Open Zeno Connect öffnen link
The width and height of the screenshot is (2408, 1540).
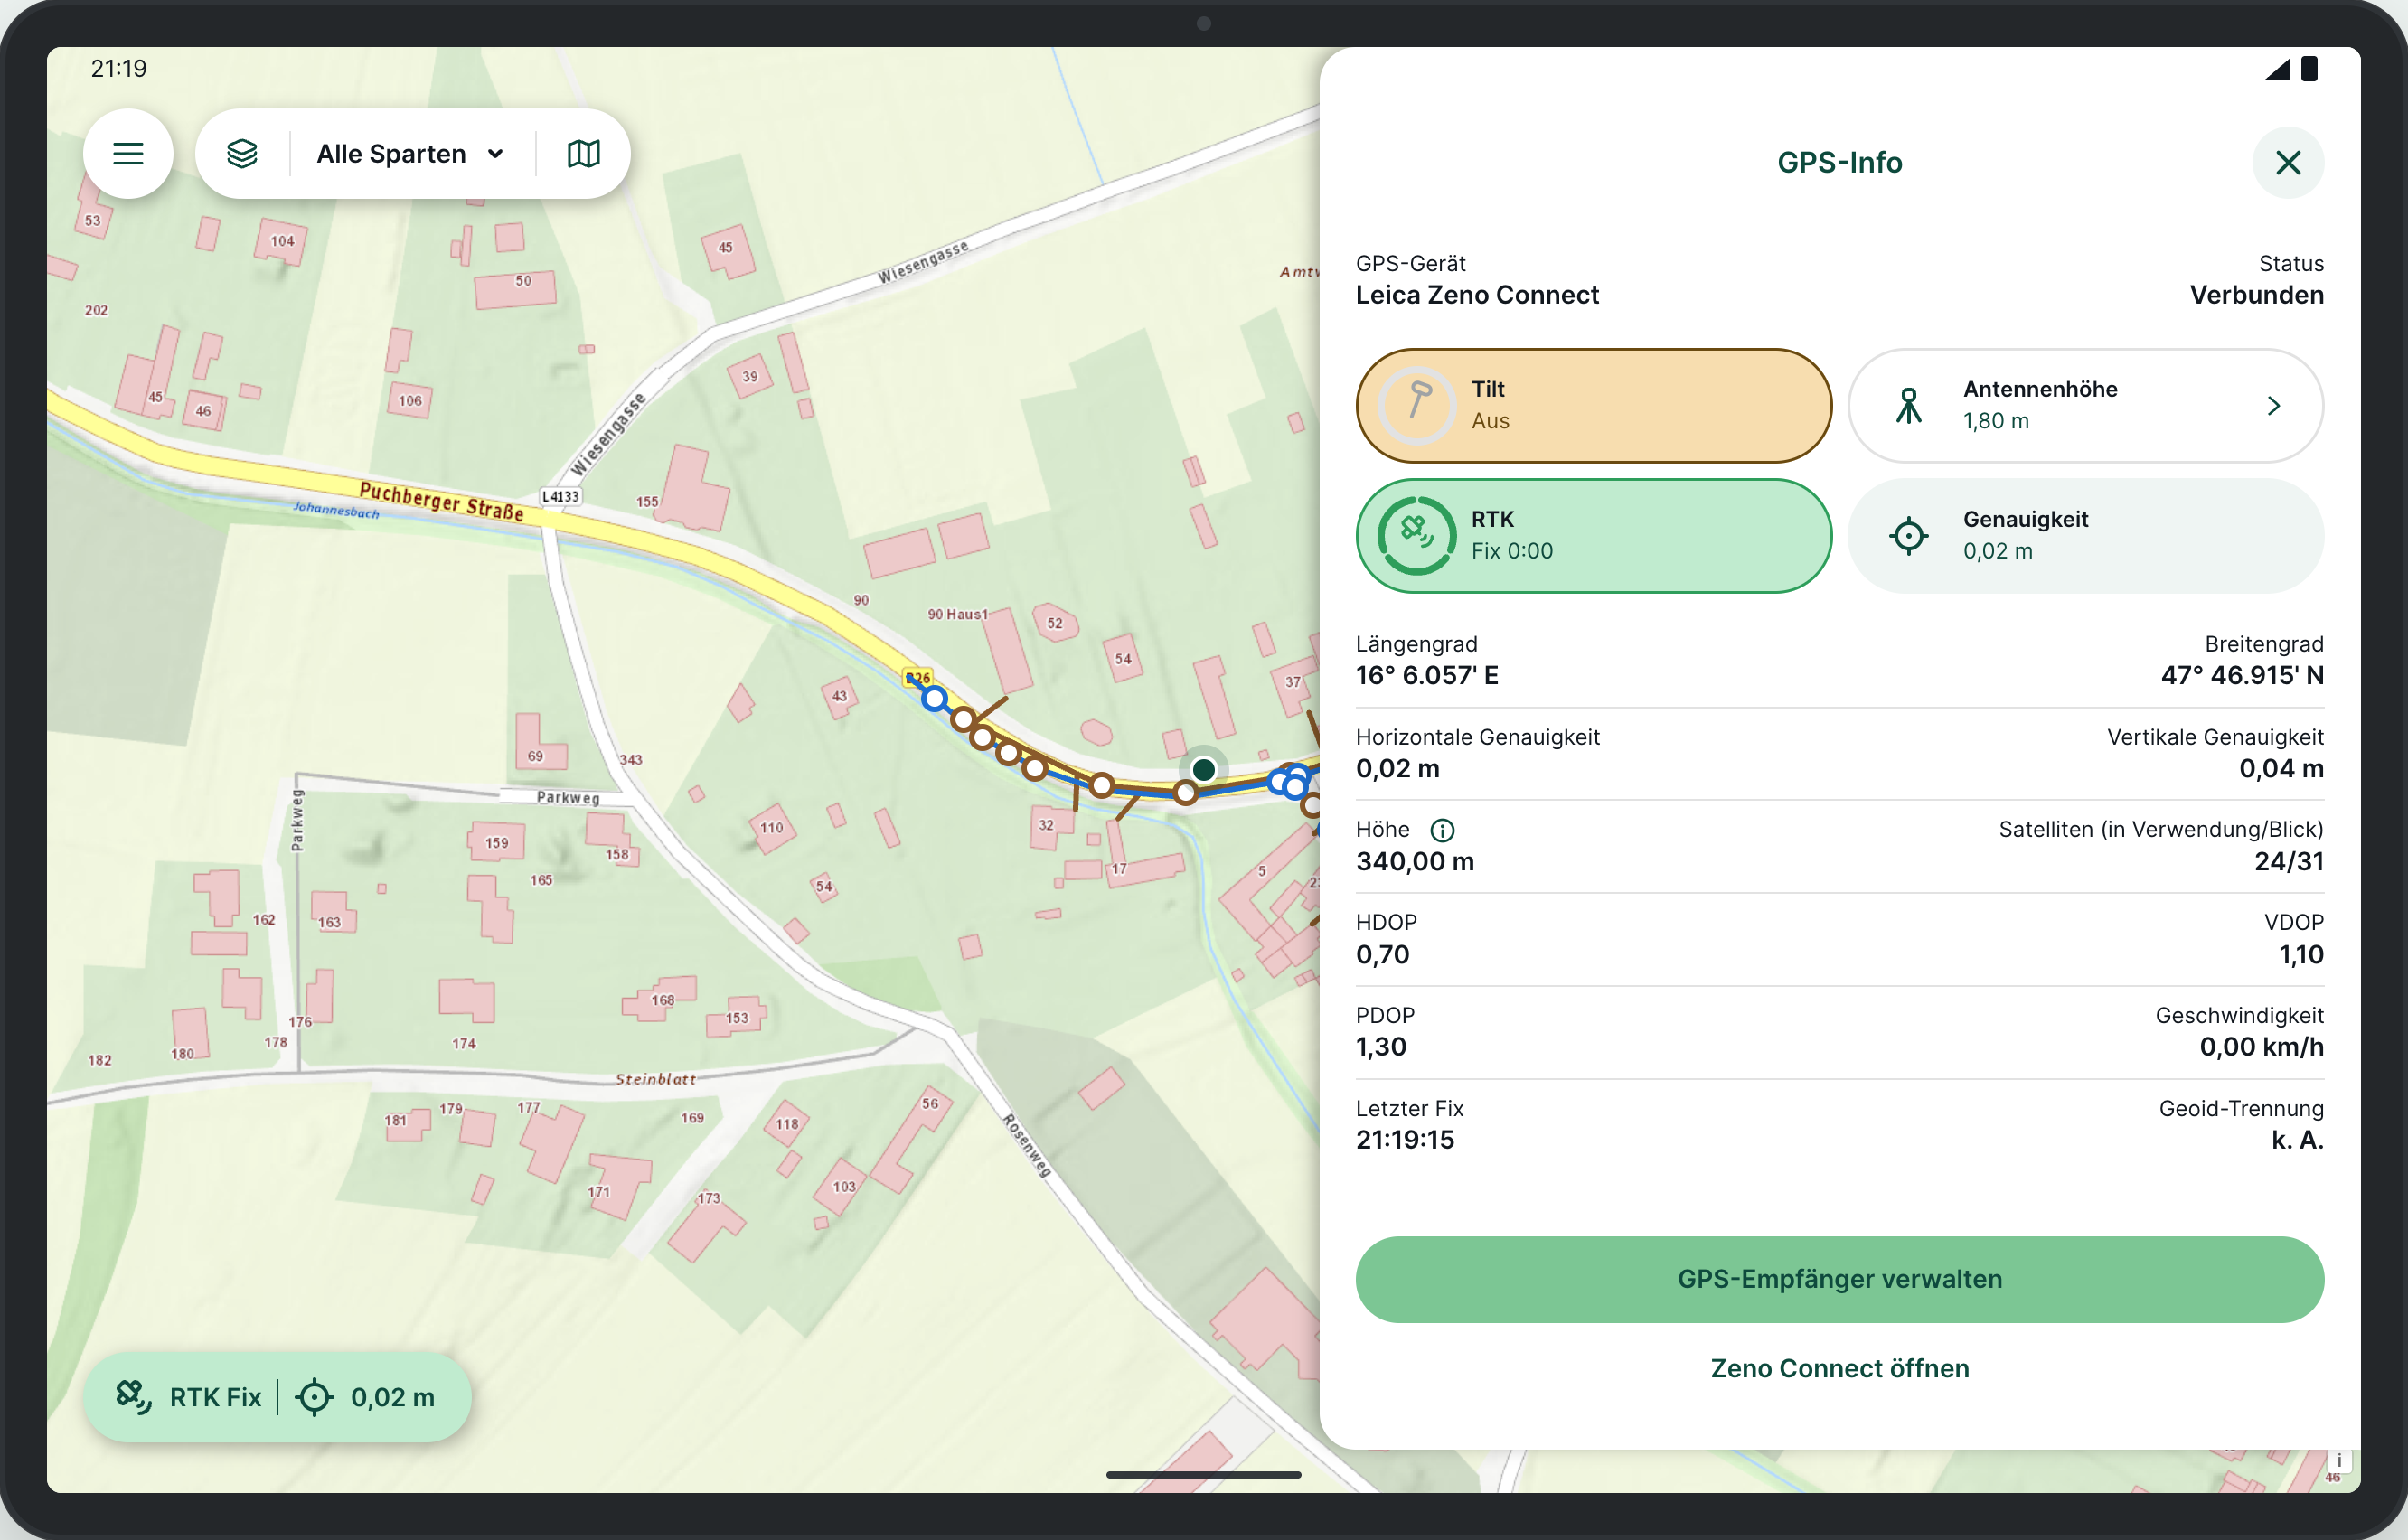pos(1839,1368)
